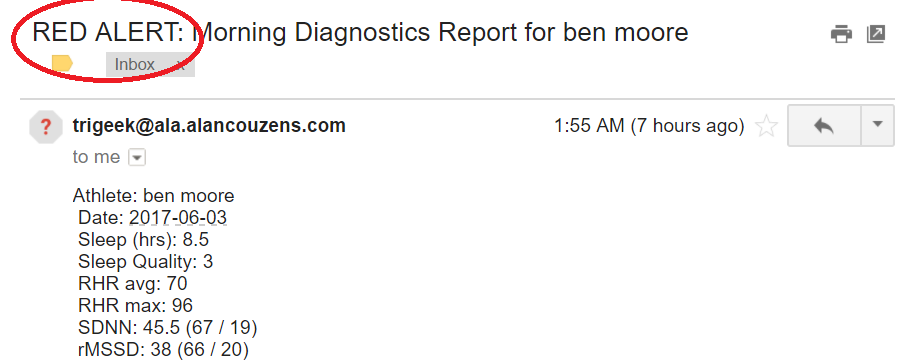Remove the Inbox label with x
The height and width of the screenshot is (364, 903).
click(180, 65)
